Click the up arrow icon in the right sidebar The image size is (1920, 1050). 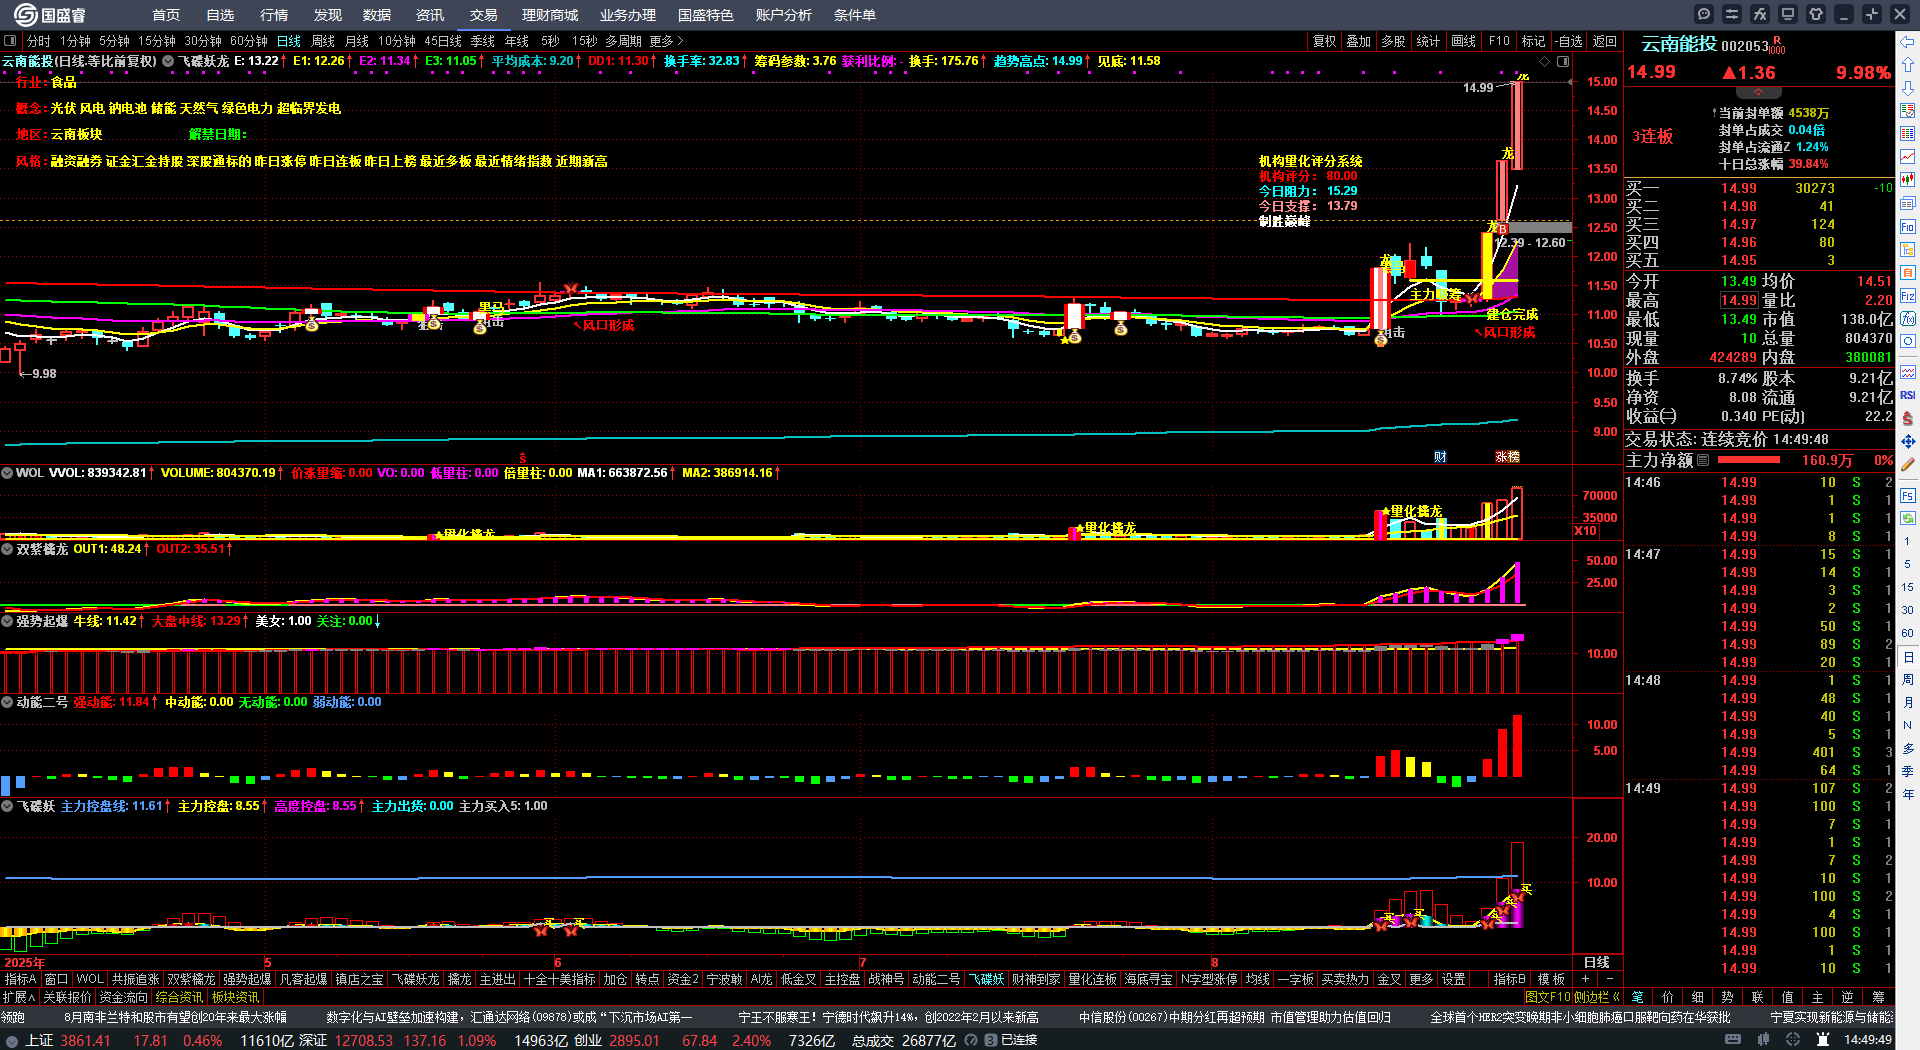pyautogui.click(x=1908, y=65)
